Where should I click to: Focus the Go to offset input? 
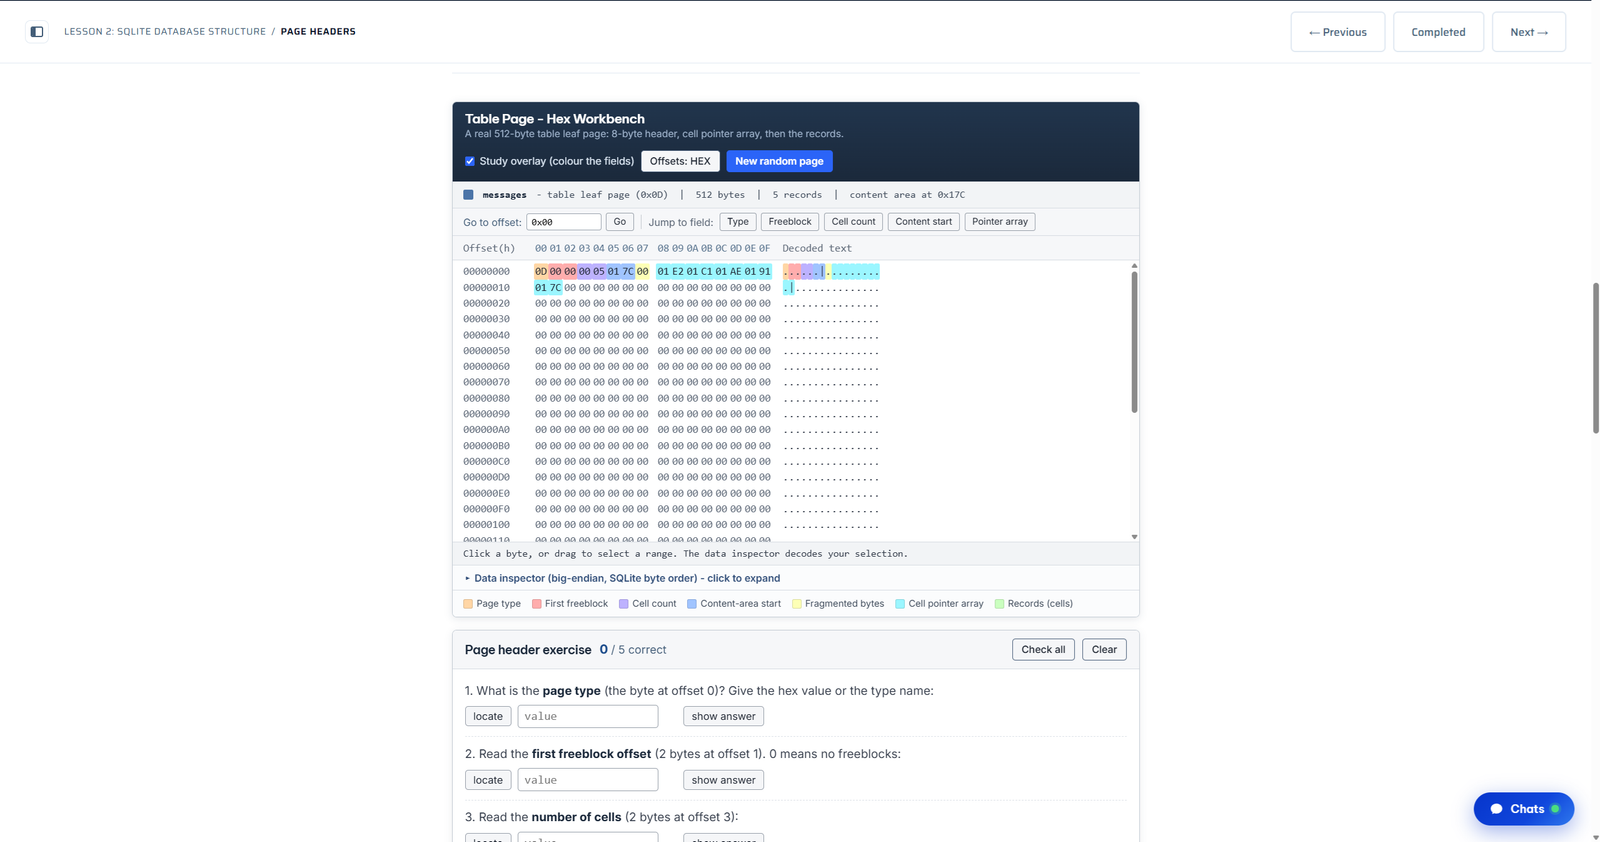click(564, 222)
